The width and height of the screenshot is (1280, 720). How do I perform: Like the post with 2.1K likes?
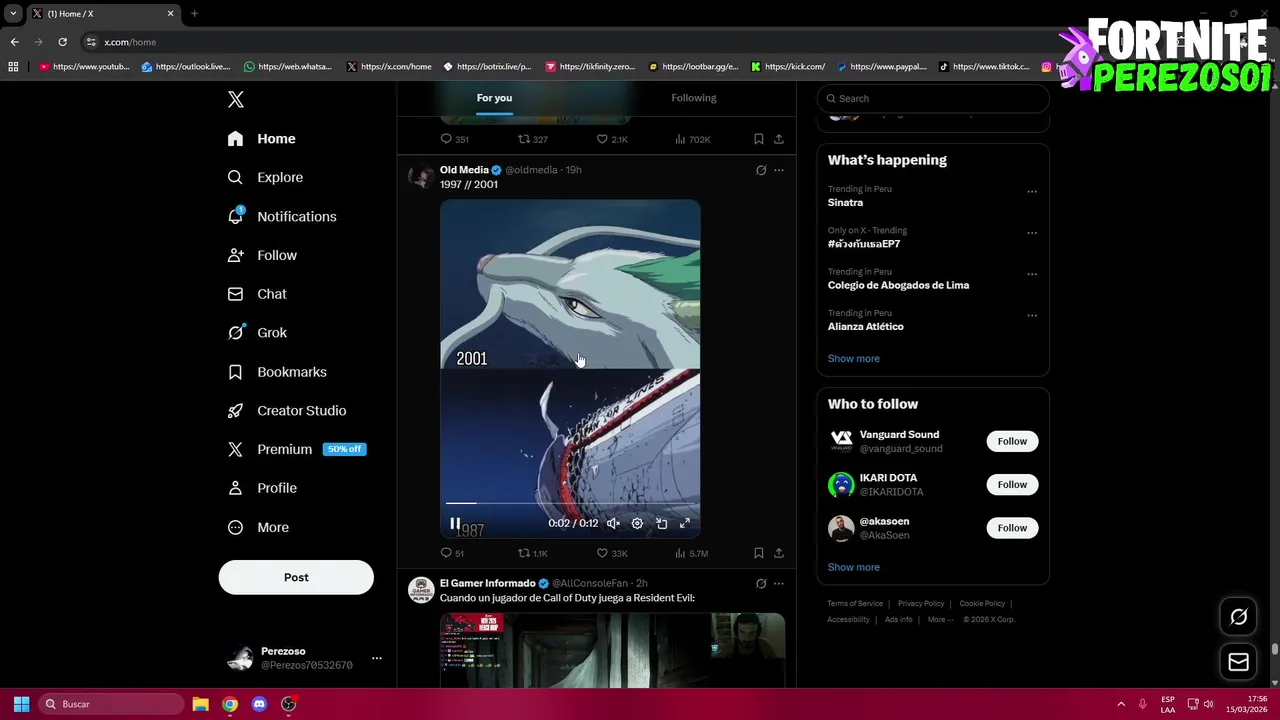(612, 139)
